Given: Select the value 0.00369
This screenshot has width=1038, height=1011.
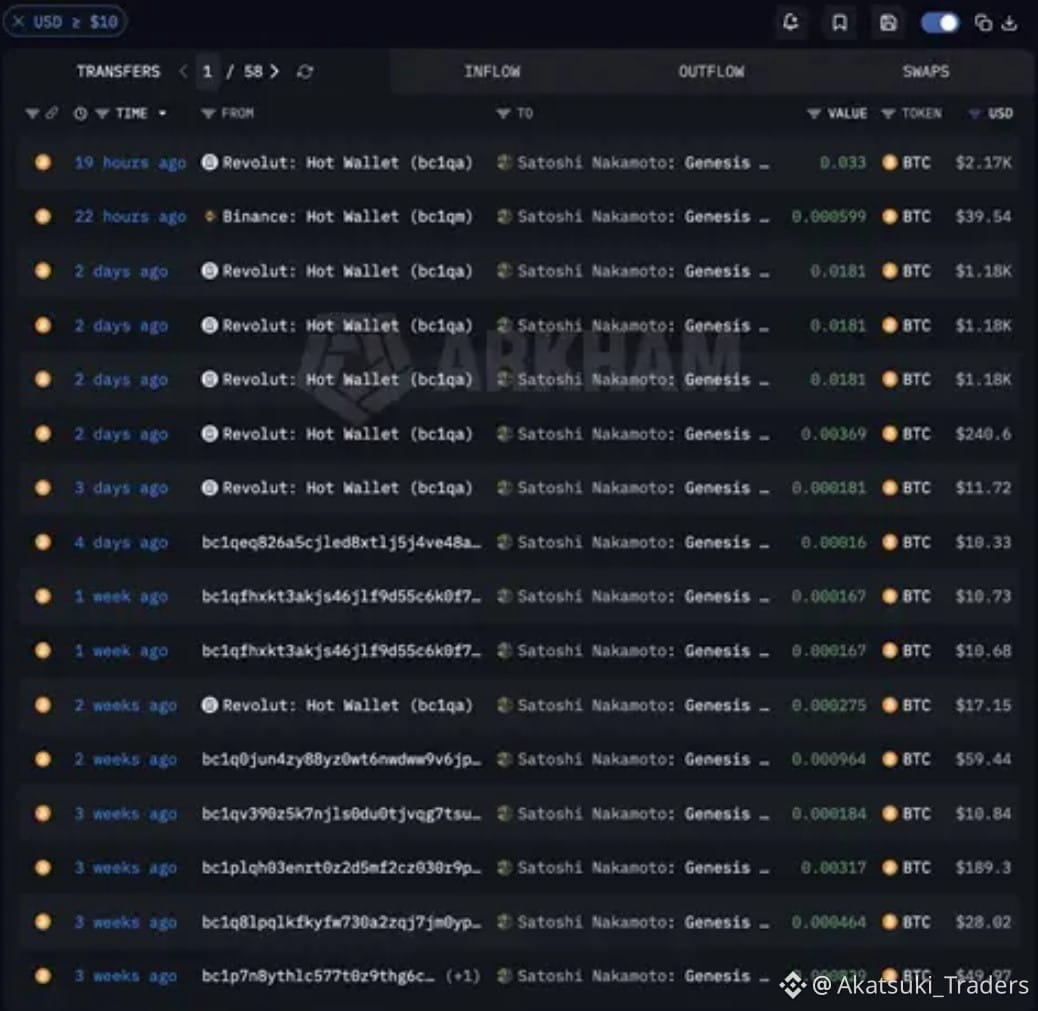Looking at the screenshot, I should [x=833, y=434].
